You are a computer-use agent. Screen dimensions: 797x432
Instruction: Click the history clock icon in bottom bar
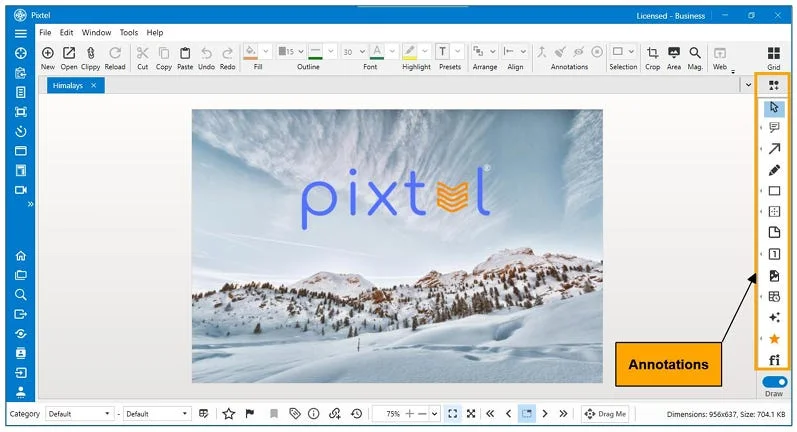point(357,414)
